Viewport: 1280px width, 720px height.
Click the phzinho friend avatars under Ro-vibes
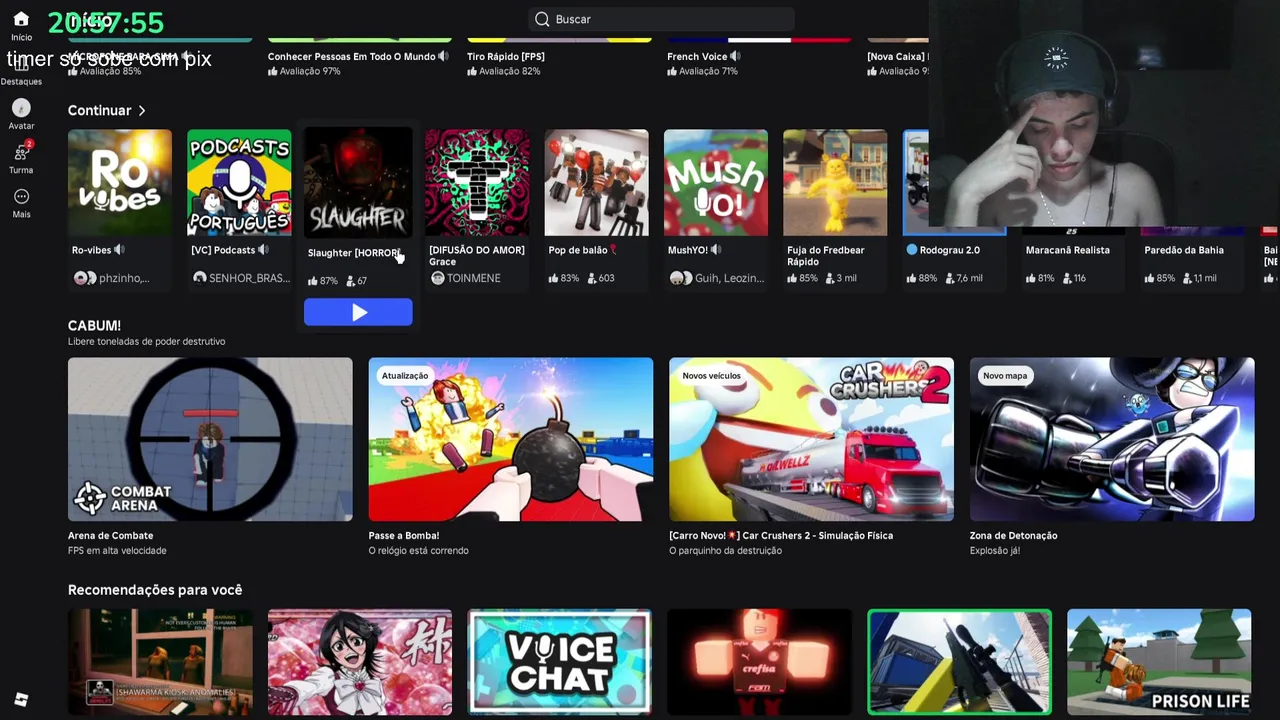coord(85,278)
